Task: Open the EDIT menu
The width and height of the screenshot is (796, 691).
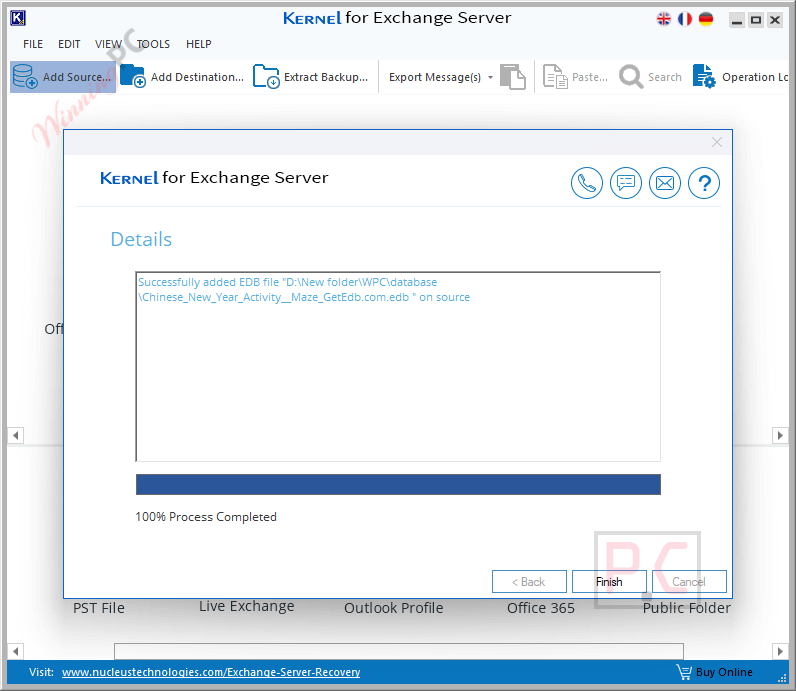Action: tap(69, 44)
